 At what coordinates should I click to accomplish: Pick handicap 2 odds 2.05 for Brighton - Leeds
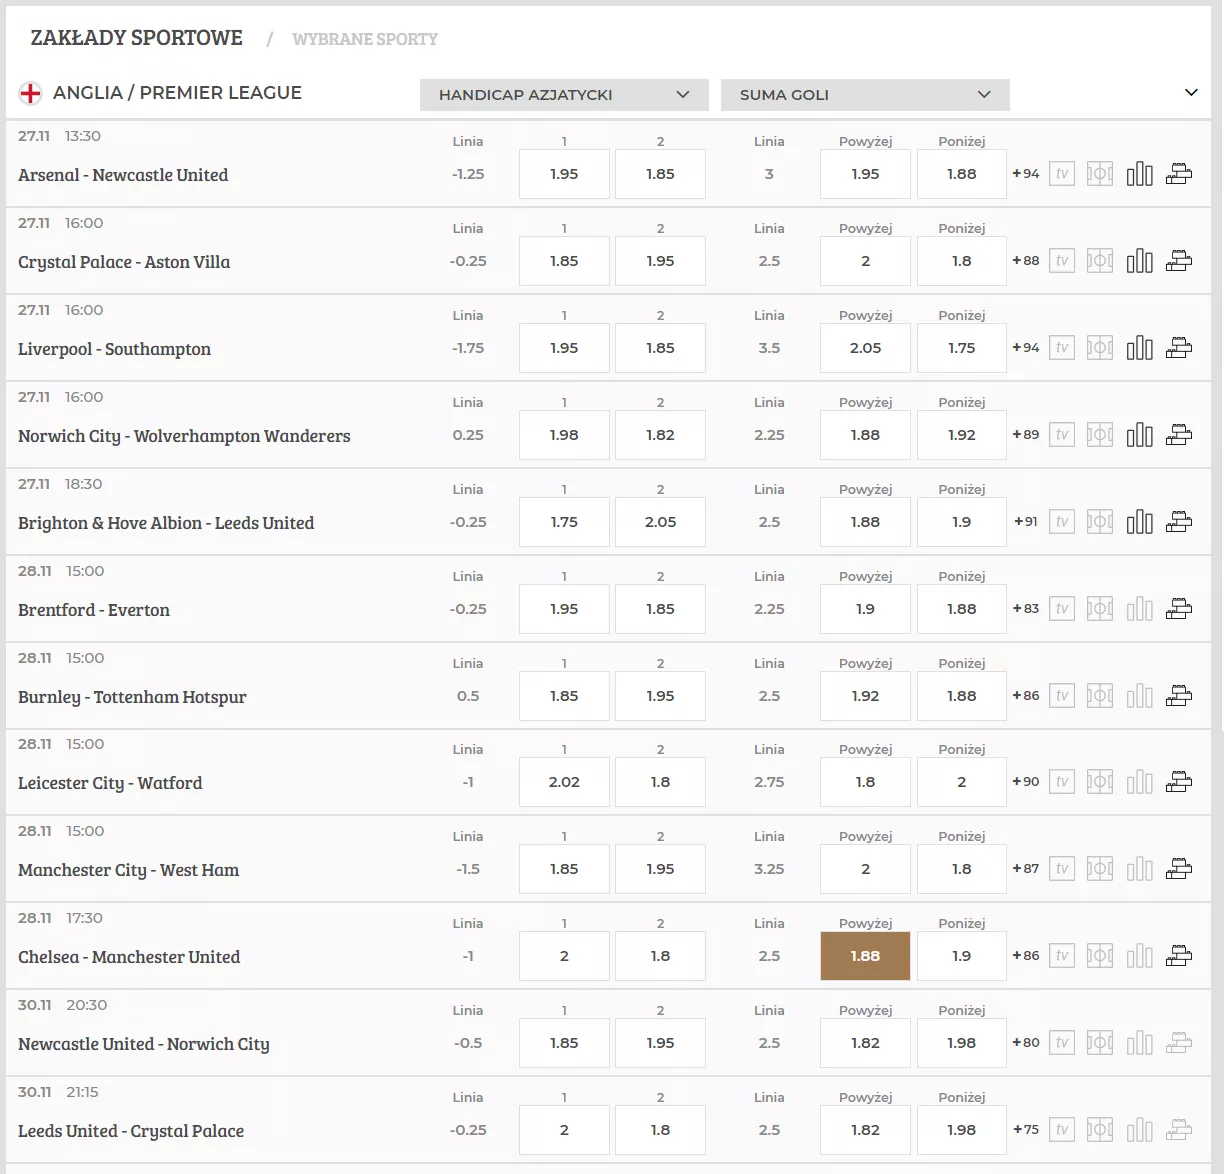click(660, 522)
